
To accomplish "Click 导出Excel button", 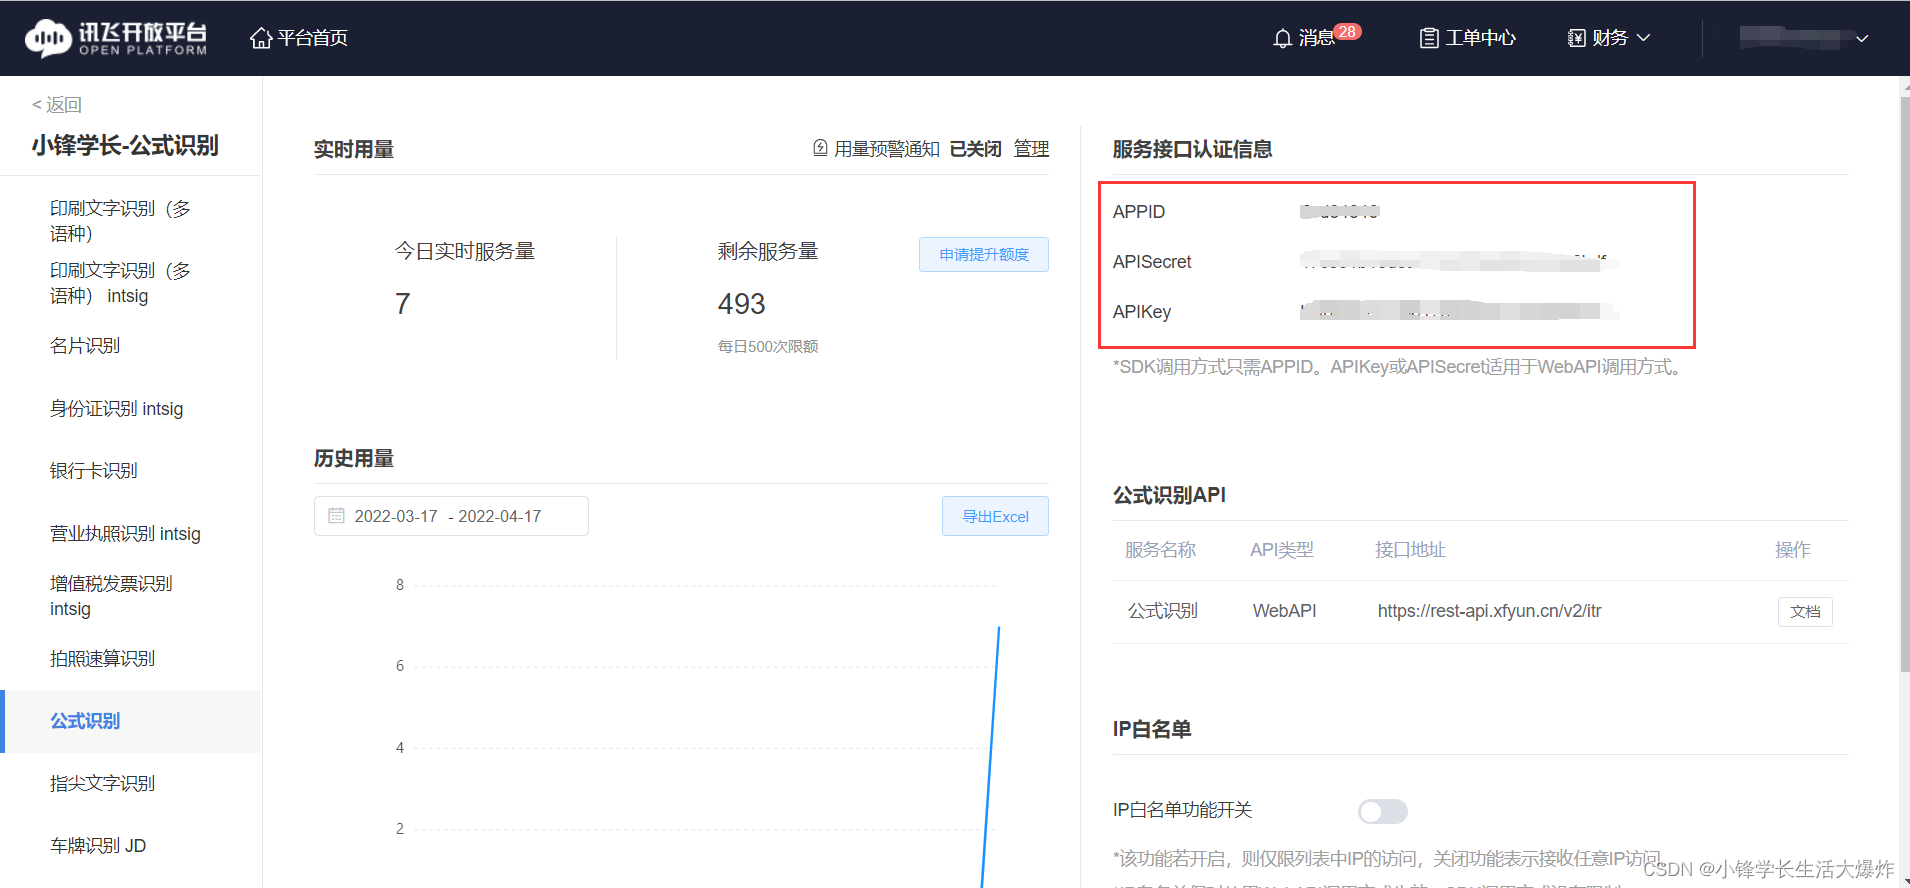I will (995, 516).
